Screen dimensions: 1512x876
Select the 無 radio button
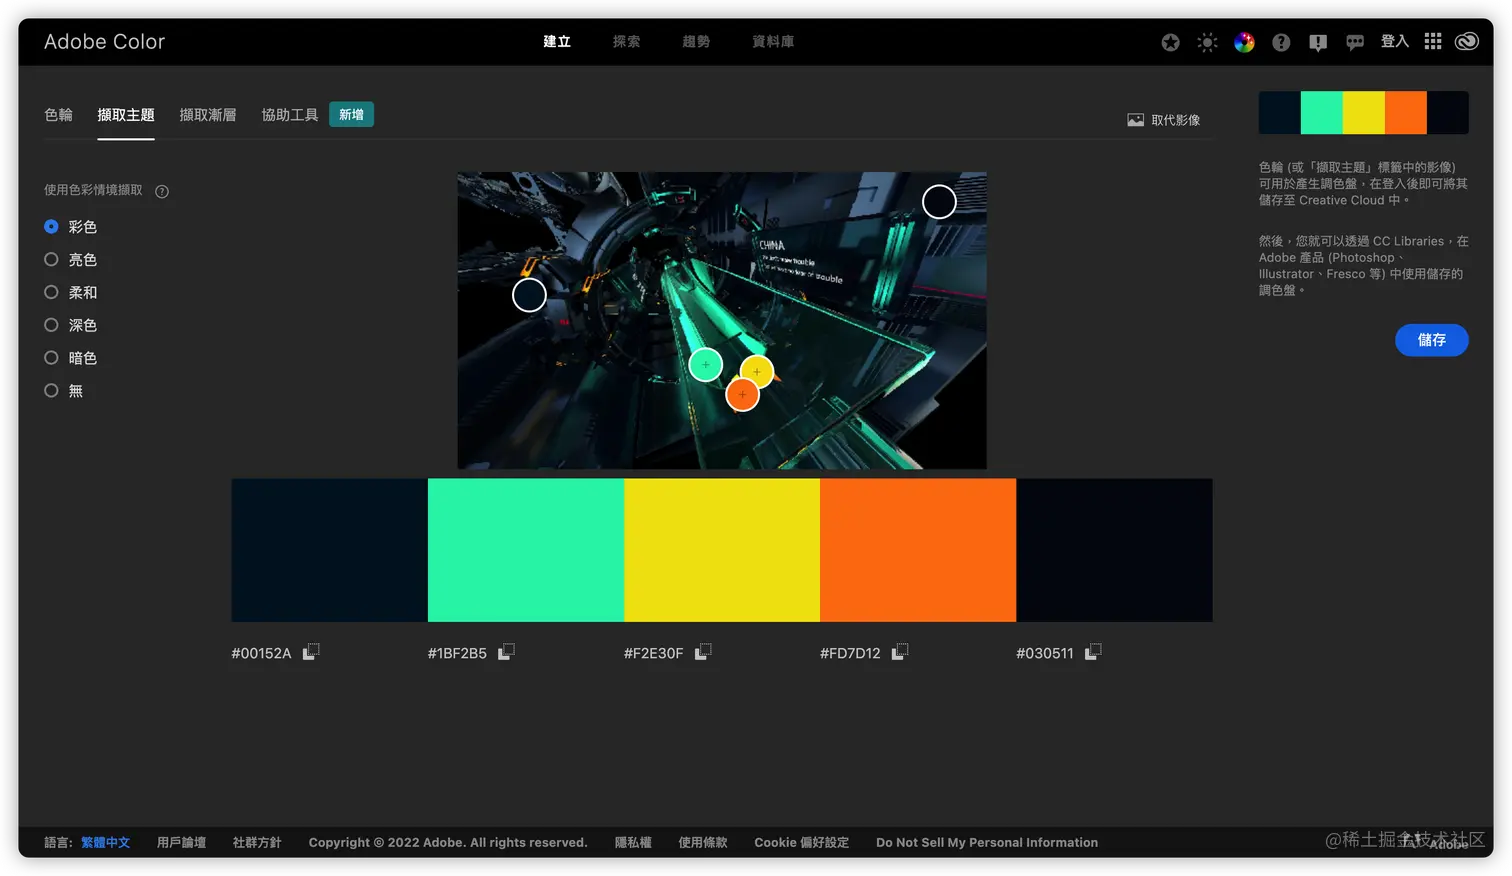[x=51, y=391]
